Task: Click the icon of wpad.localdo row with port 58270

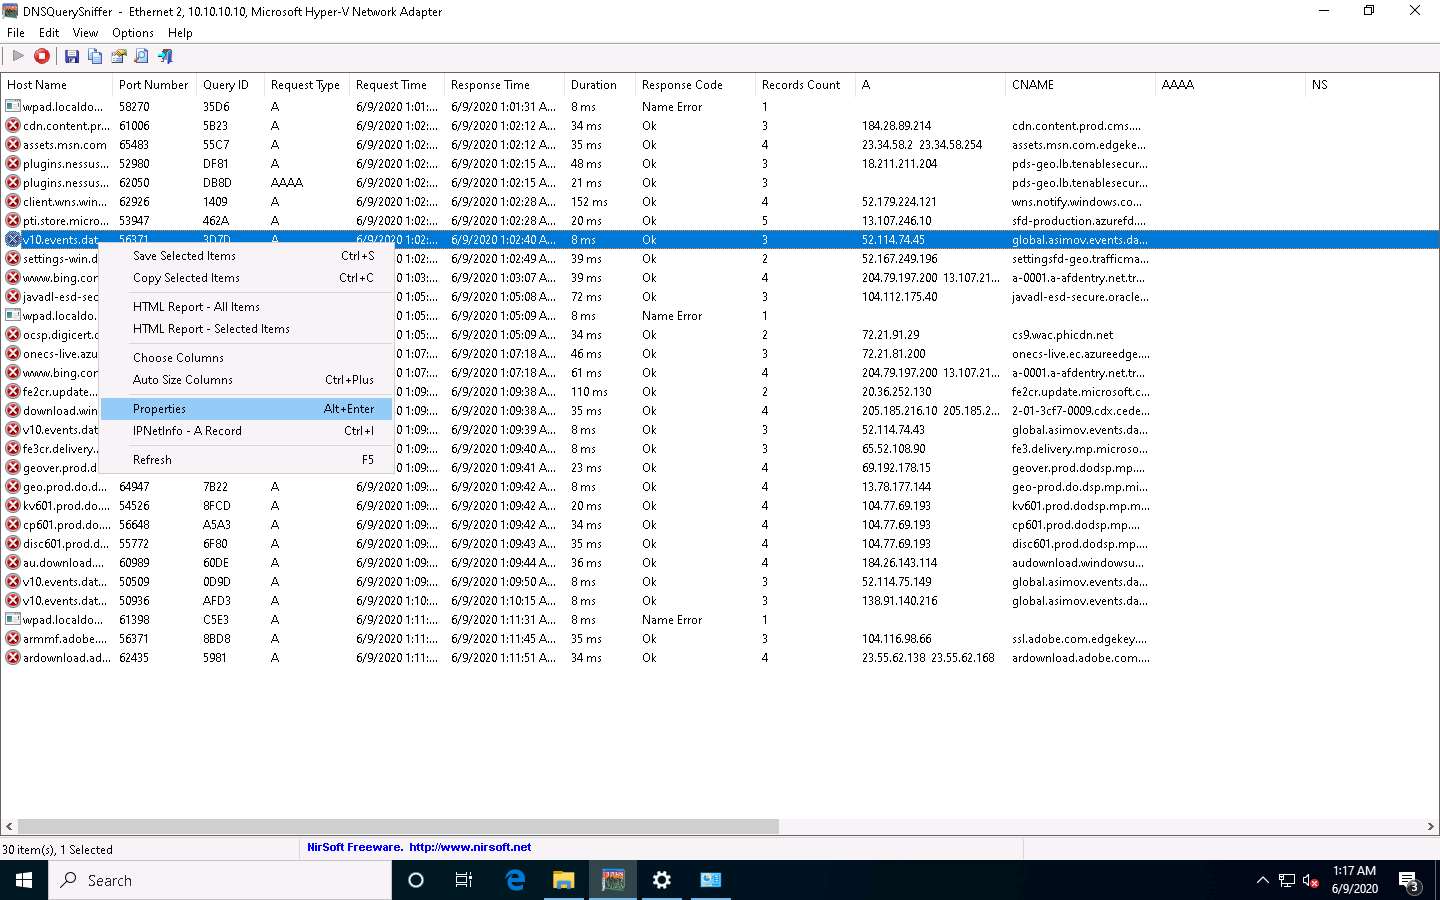Action: pyautogui.click(x=13, y=106)
